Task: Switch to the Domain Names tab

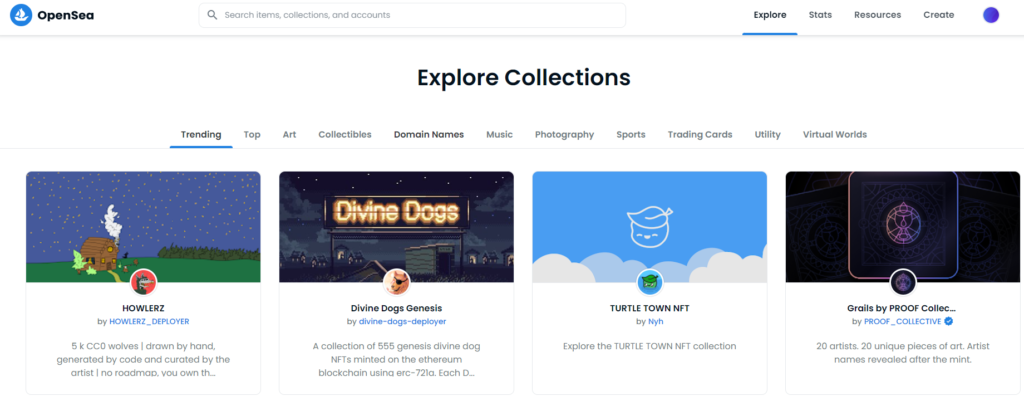Action: (x=428, y=135)
